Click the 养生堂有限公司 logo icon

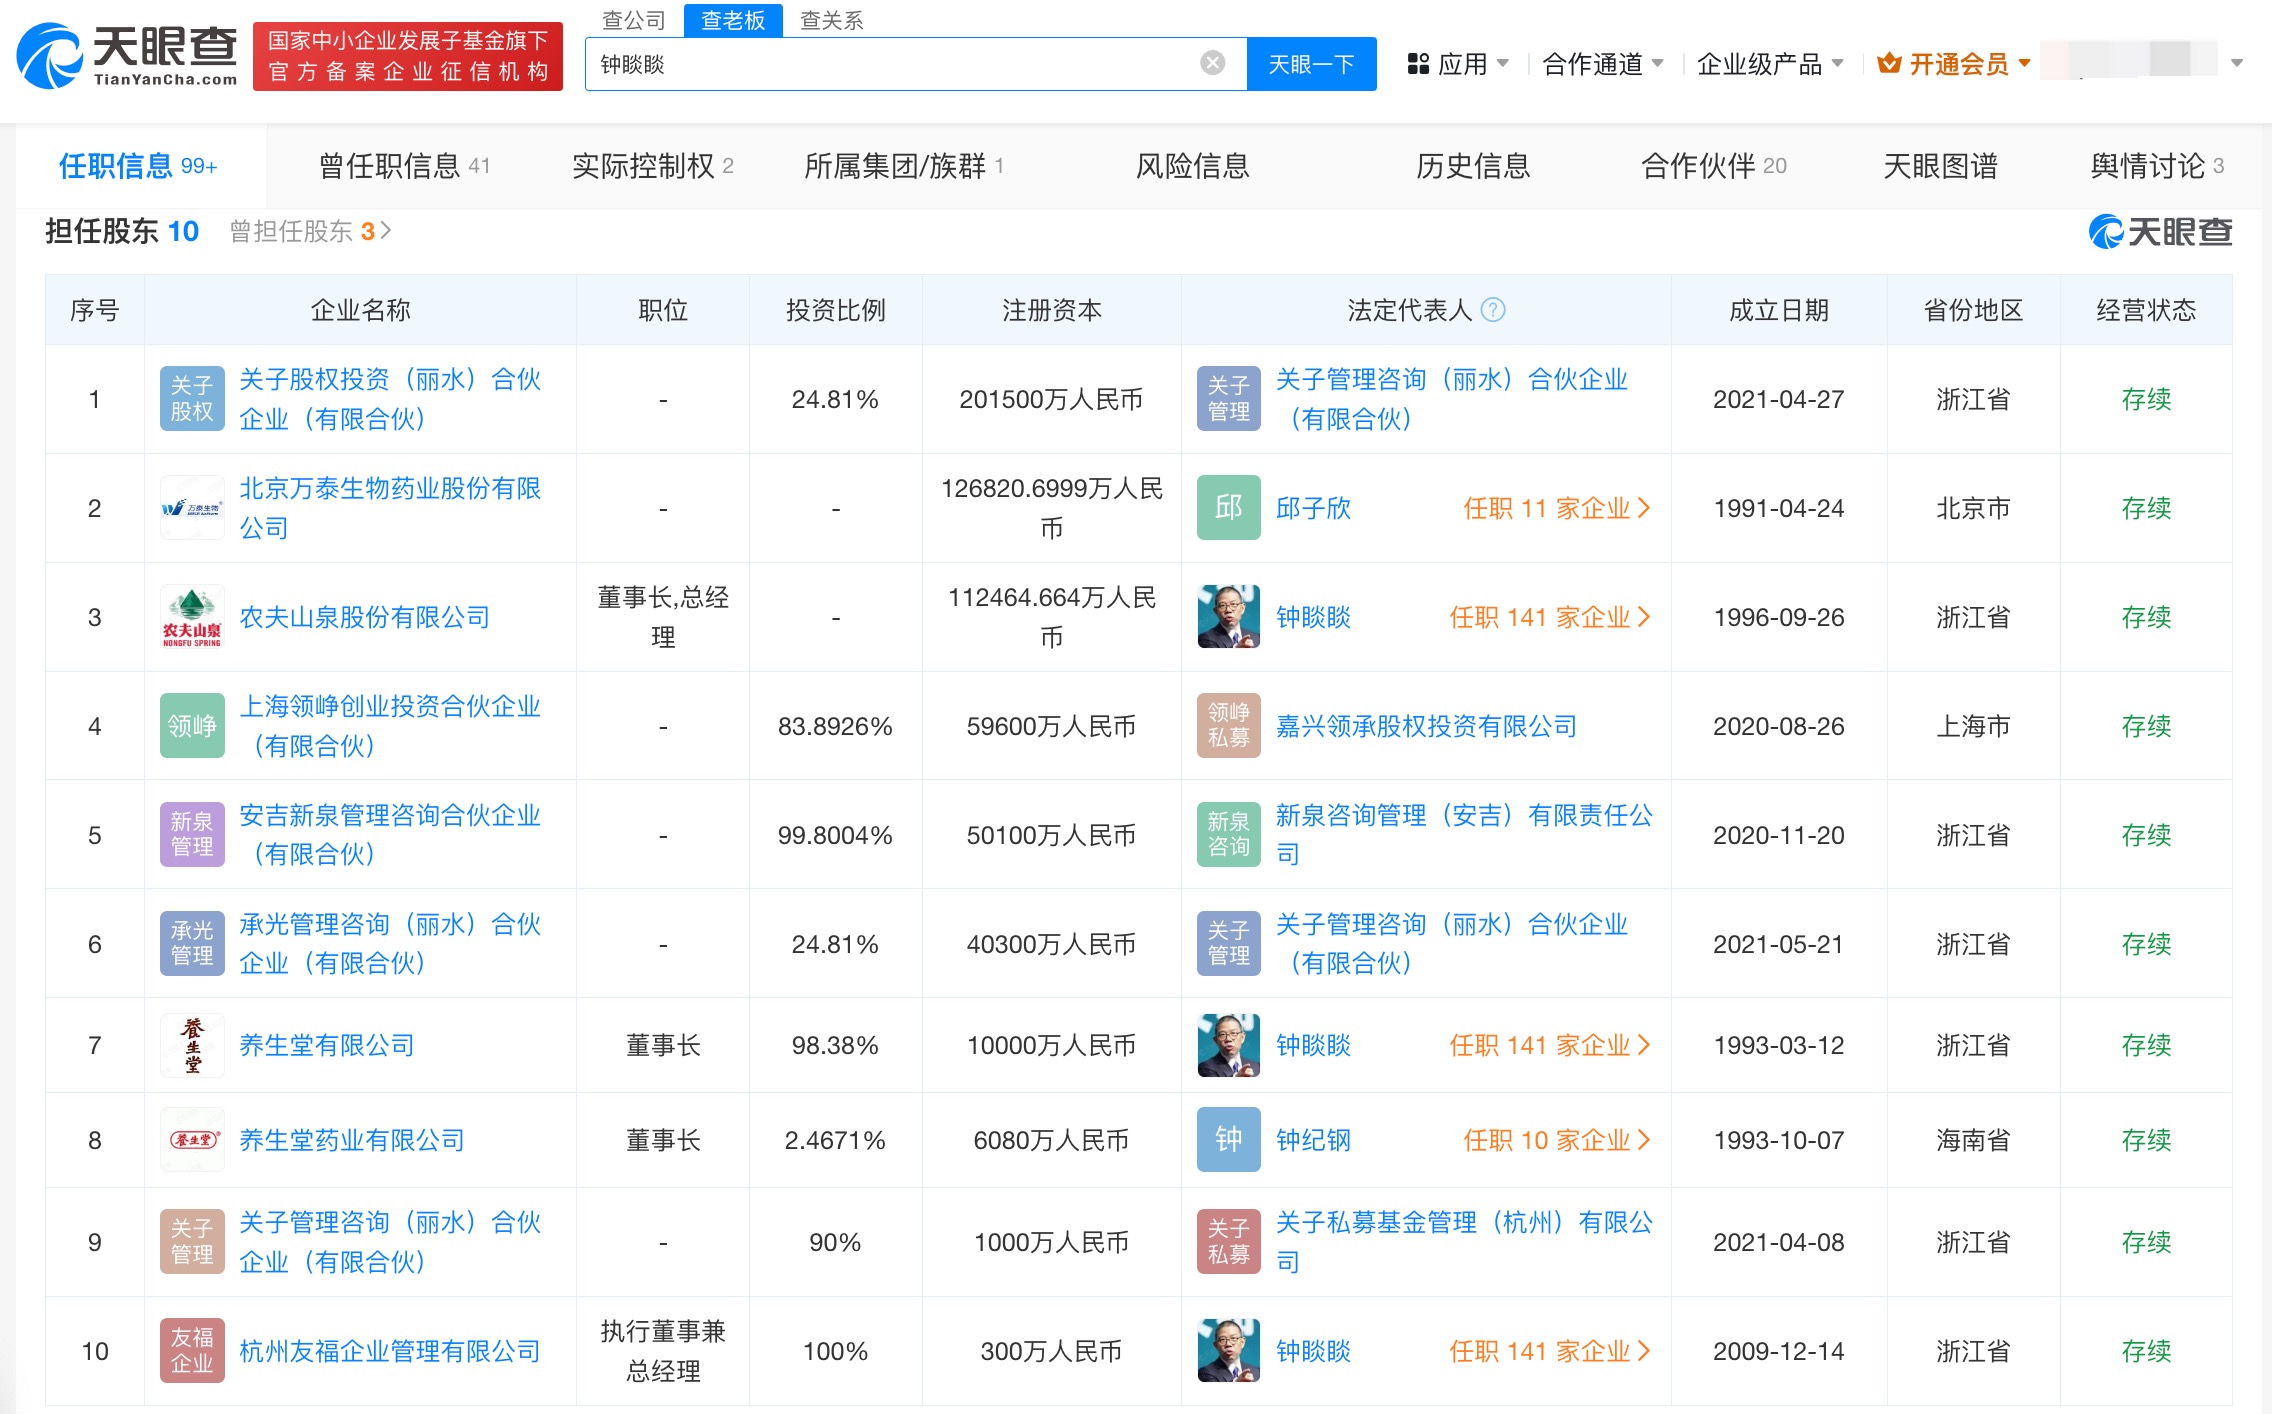pos(192,1045)
